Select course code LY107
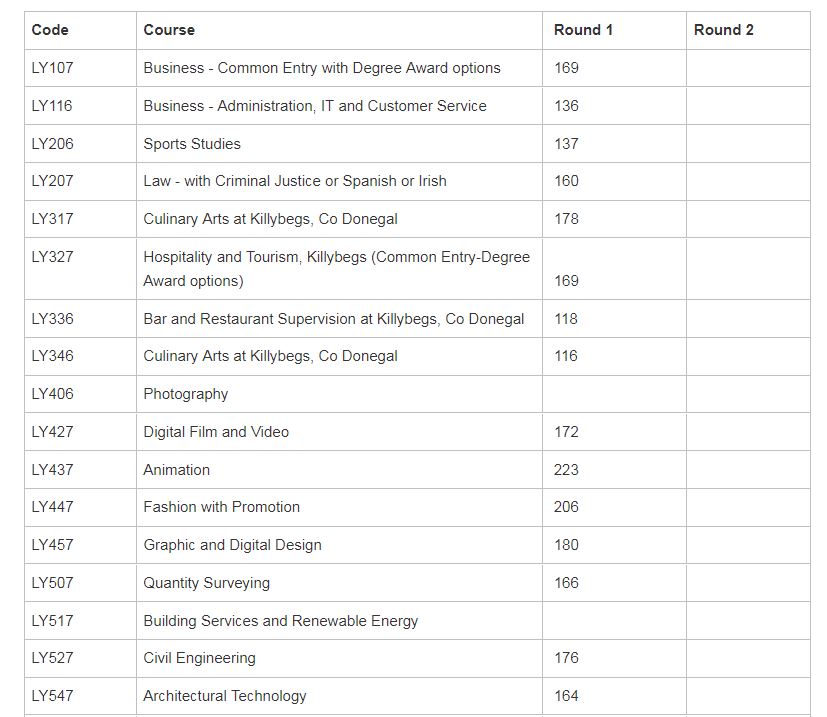This screenshot has height=717, width=827. (x=52, y=68)
